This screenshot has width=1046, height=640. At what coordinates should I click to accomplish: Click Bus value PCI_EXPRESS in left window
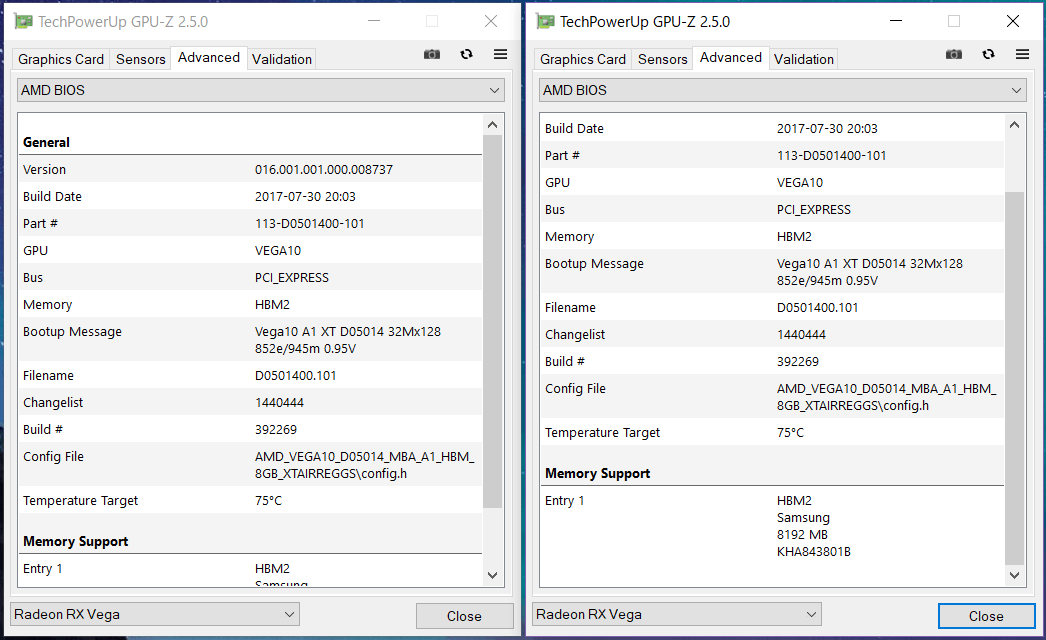click(x=292, y=278)
